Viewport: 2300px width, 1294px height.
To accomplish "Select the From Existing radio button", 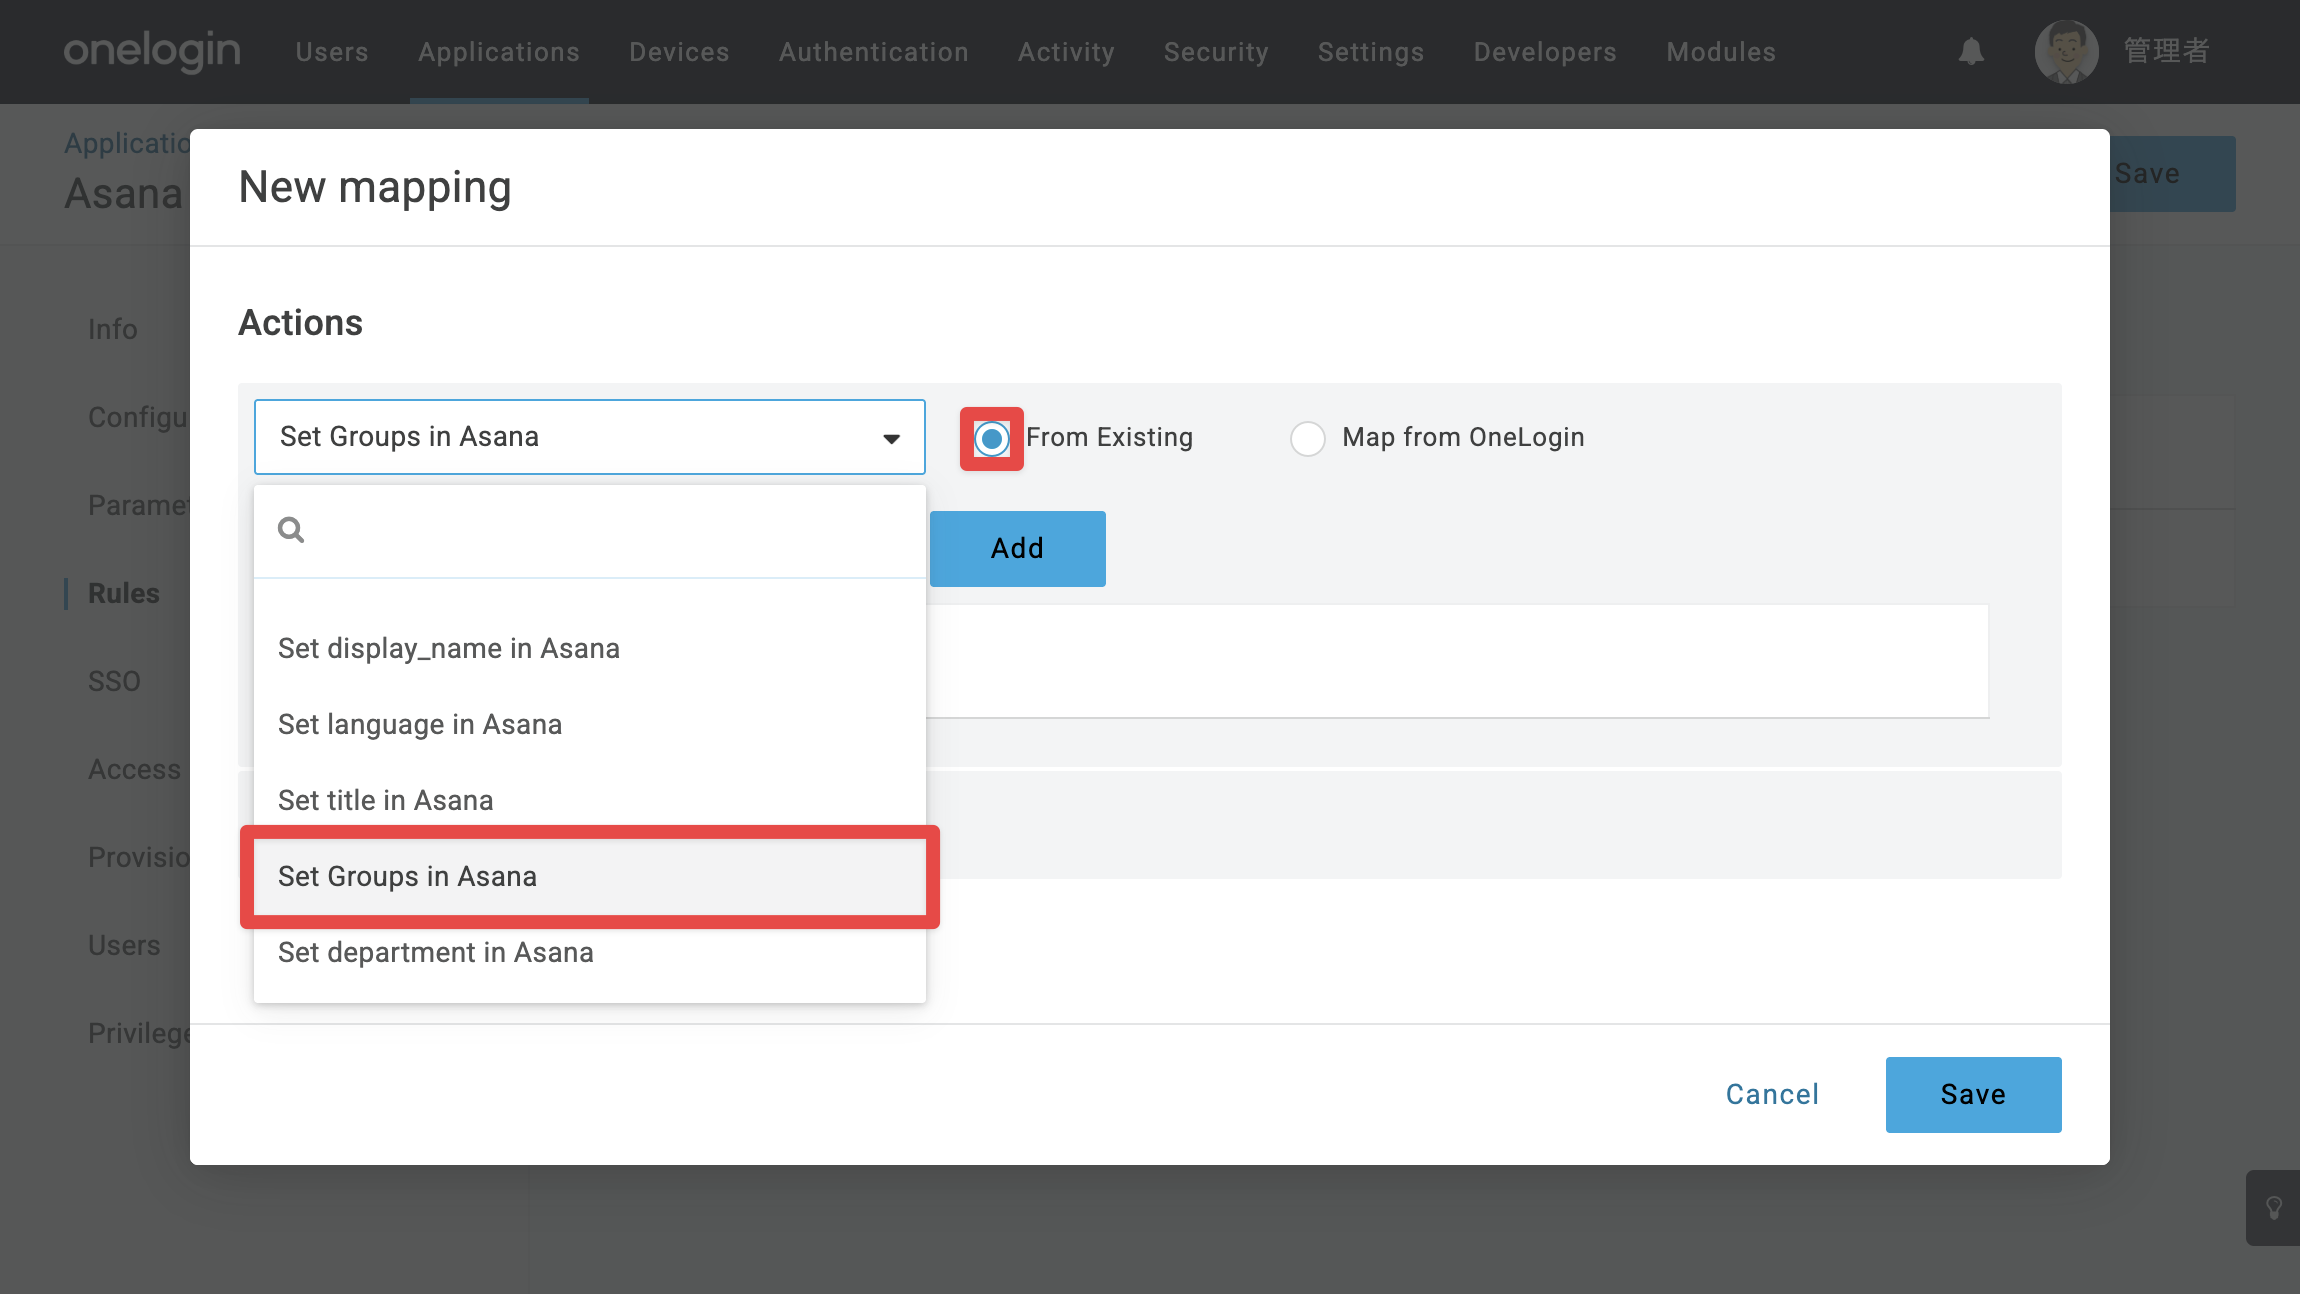I will (992, 438).
